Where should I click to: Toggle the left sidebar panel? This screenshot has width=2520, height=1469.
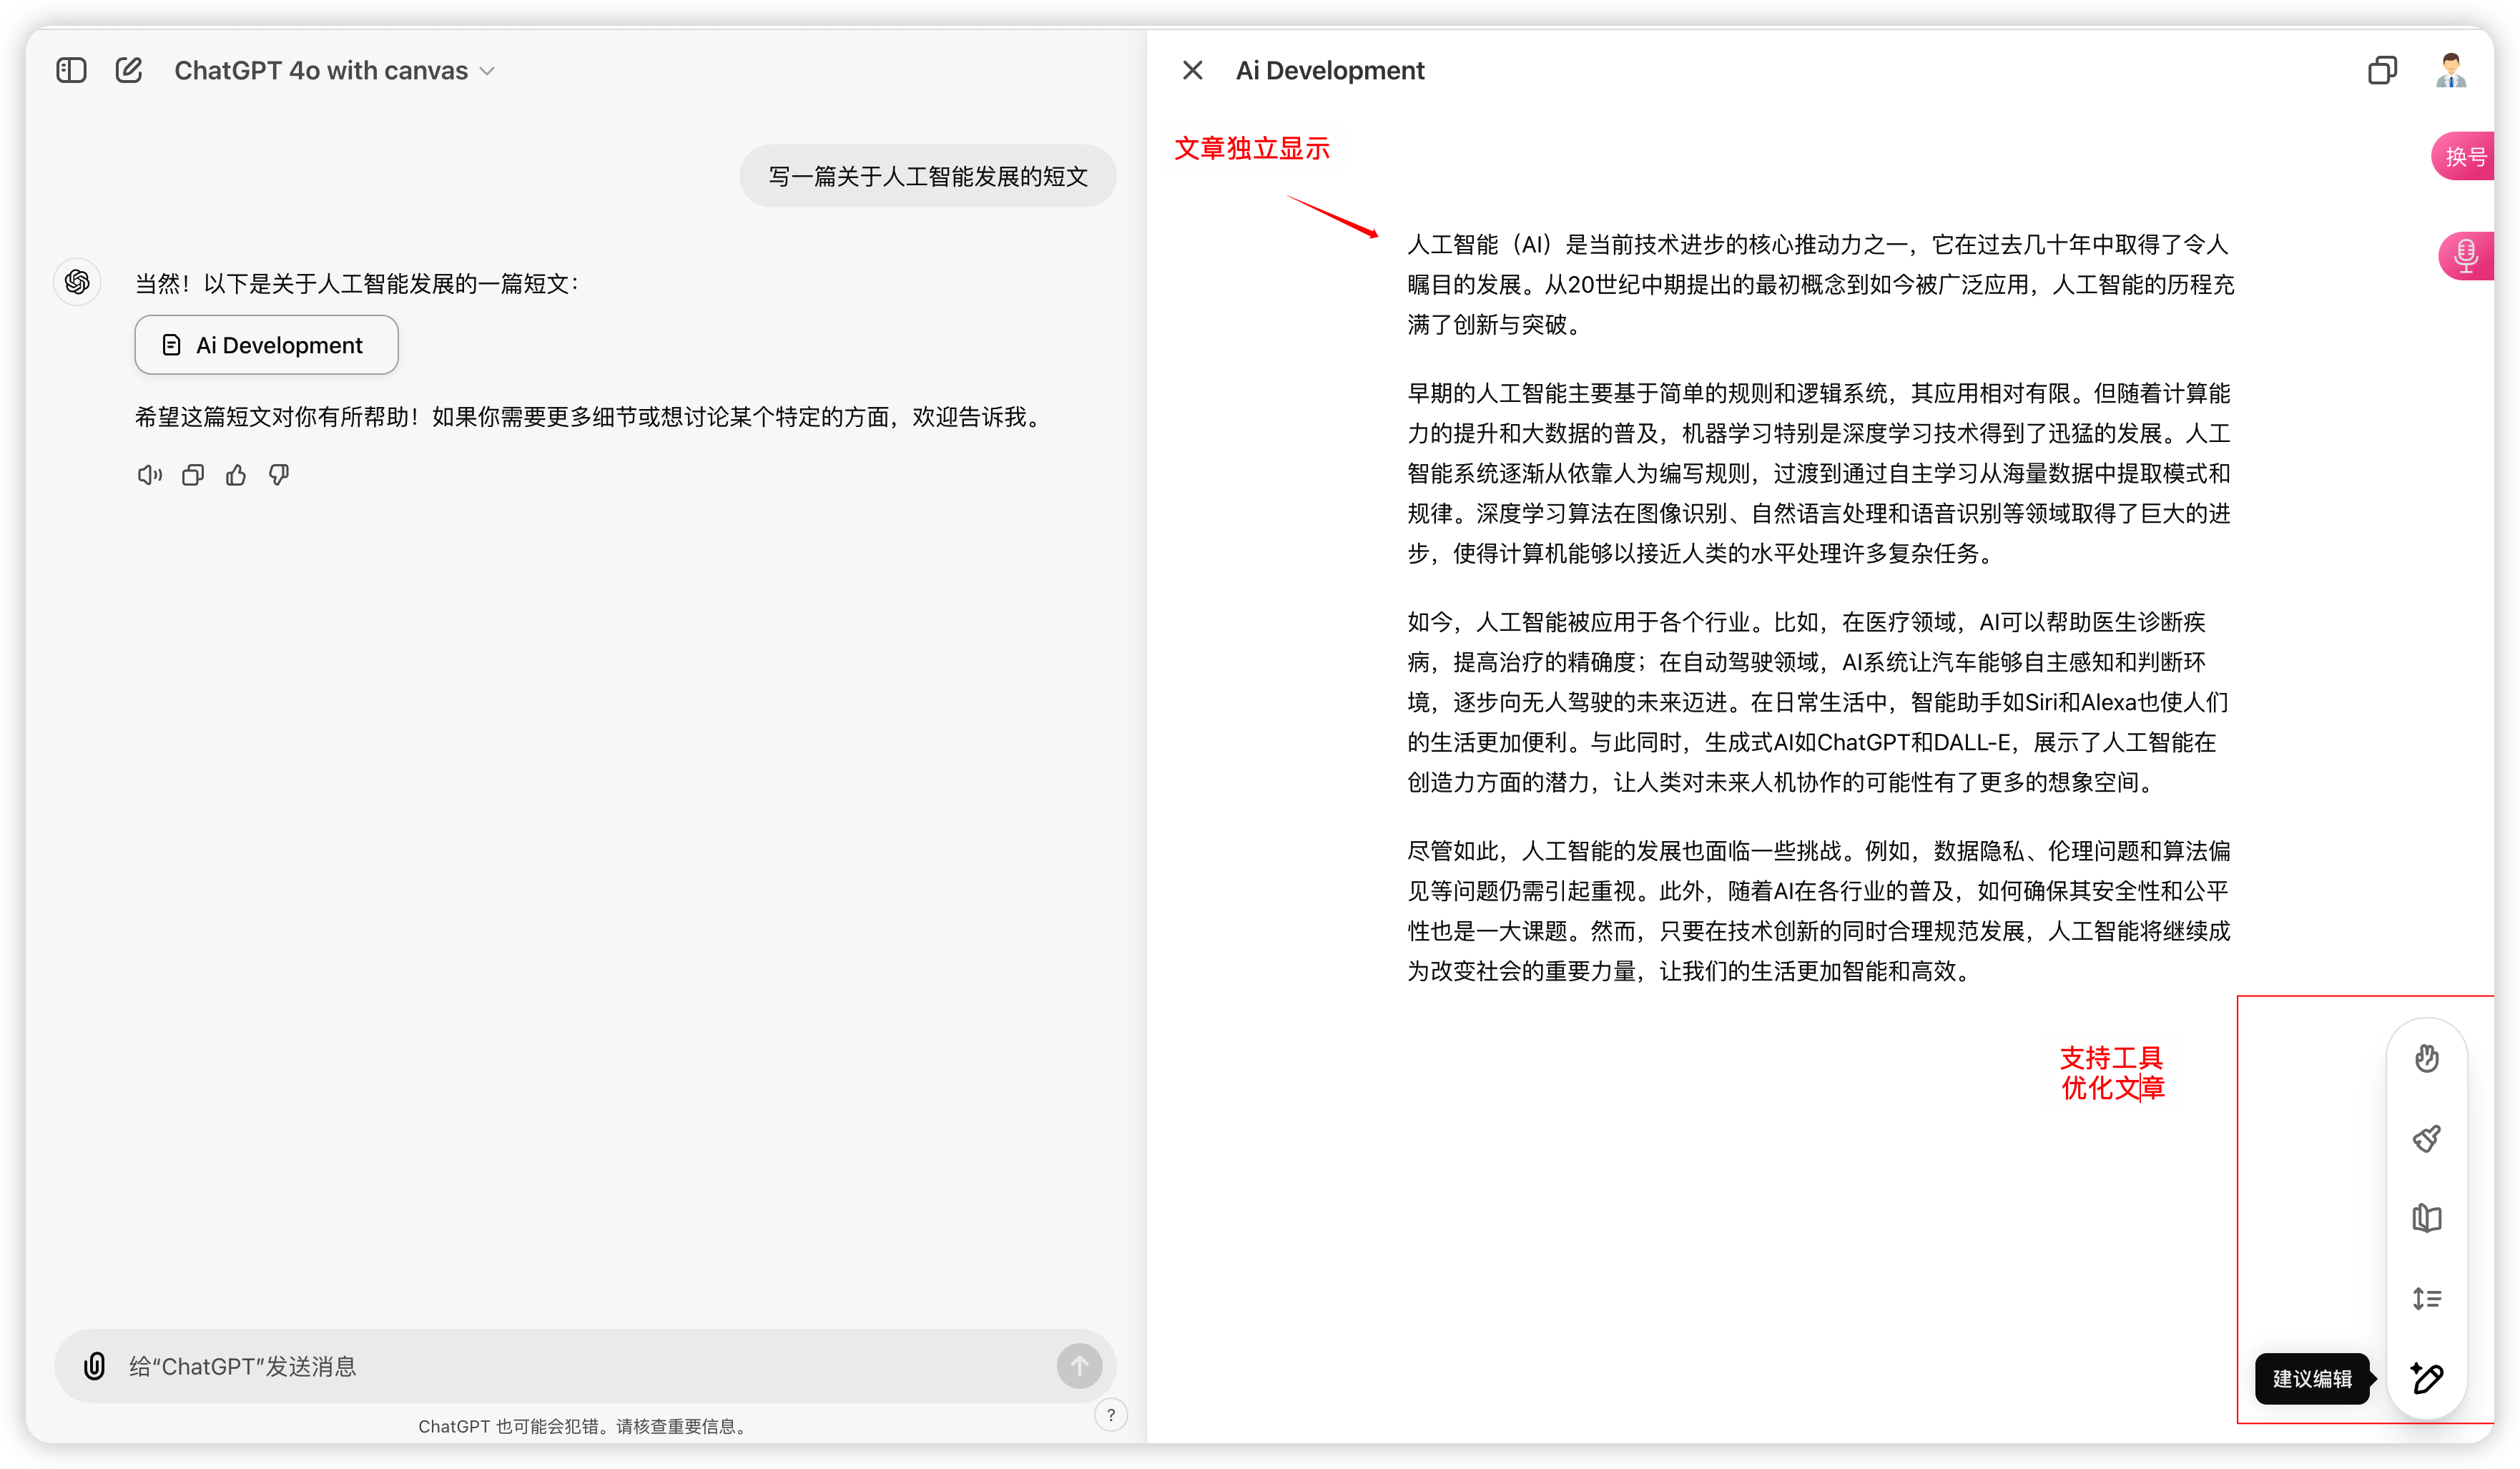[x=71, y=70]
